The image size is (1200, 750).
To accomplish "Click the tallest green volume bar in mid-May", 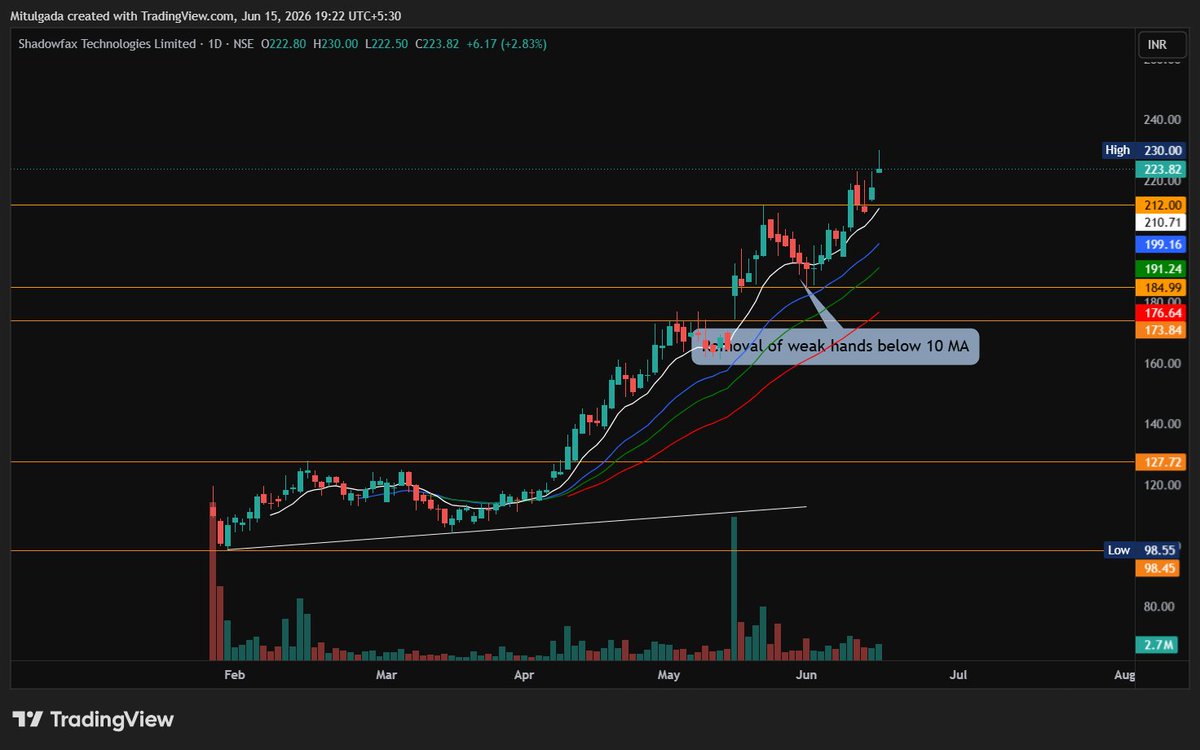I will (x=734, y=588).
